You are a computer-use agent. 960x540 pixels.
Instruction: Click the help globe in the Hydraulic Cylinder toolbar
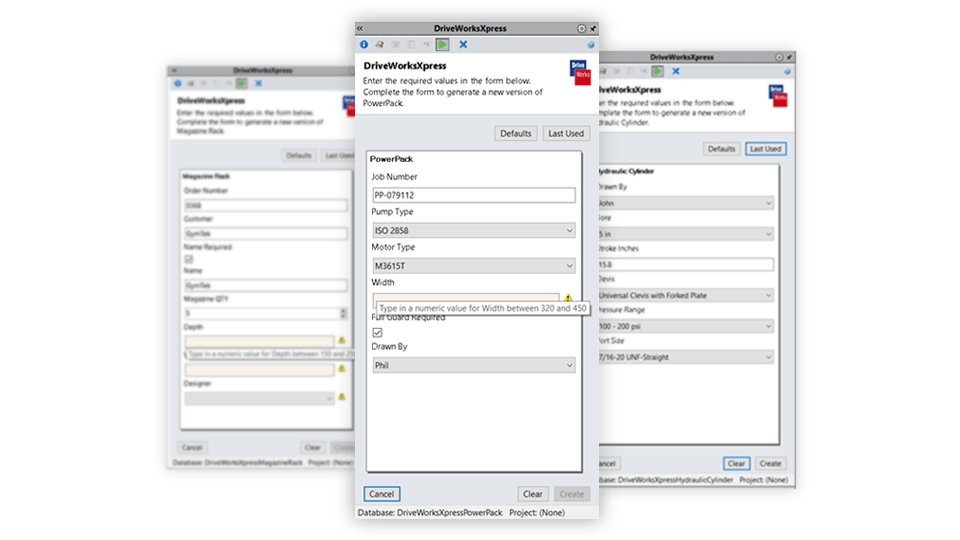click(x=787, y=72)
